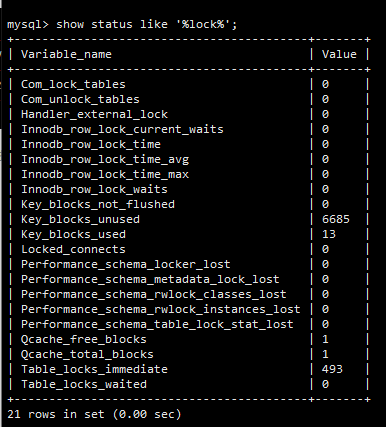Click the Performance_schema_metadata_lock_lost entry
The image size is (386, 427).
pos(150,279)
